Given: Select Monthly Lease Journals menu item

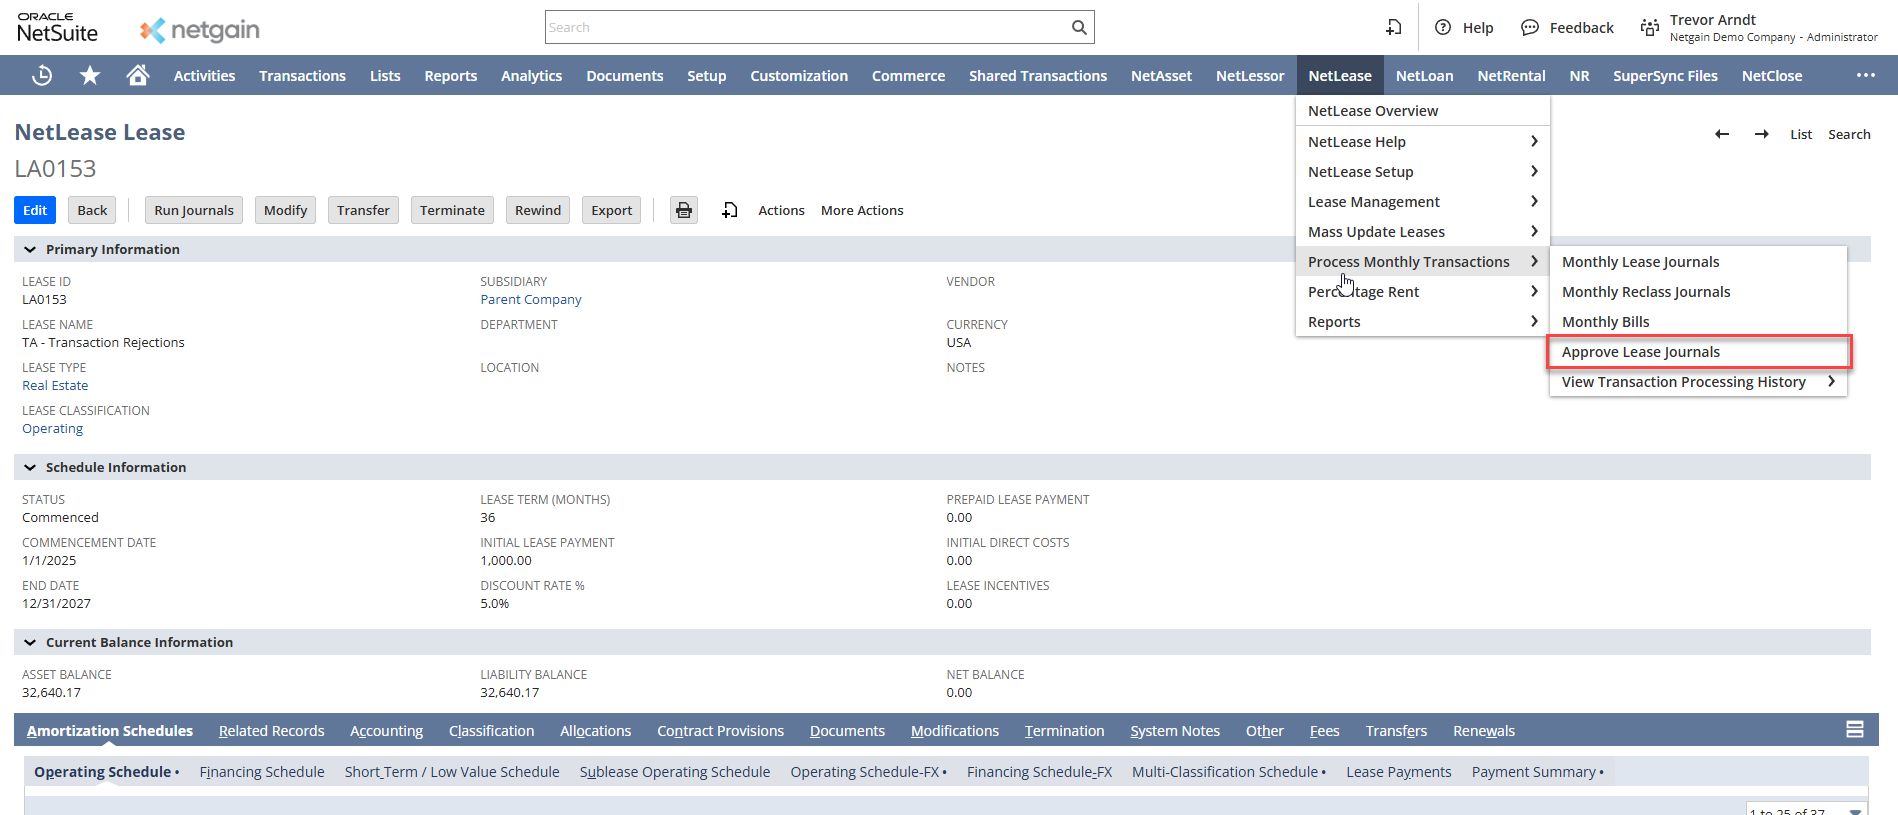Looking at the screenshot, I should pos(1698,262).
